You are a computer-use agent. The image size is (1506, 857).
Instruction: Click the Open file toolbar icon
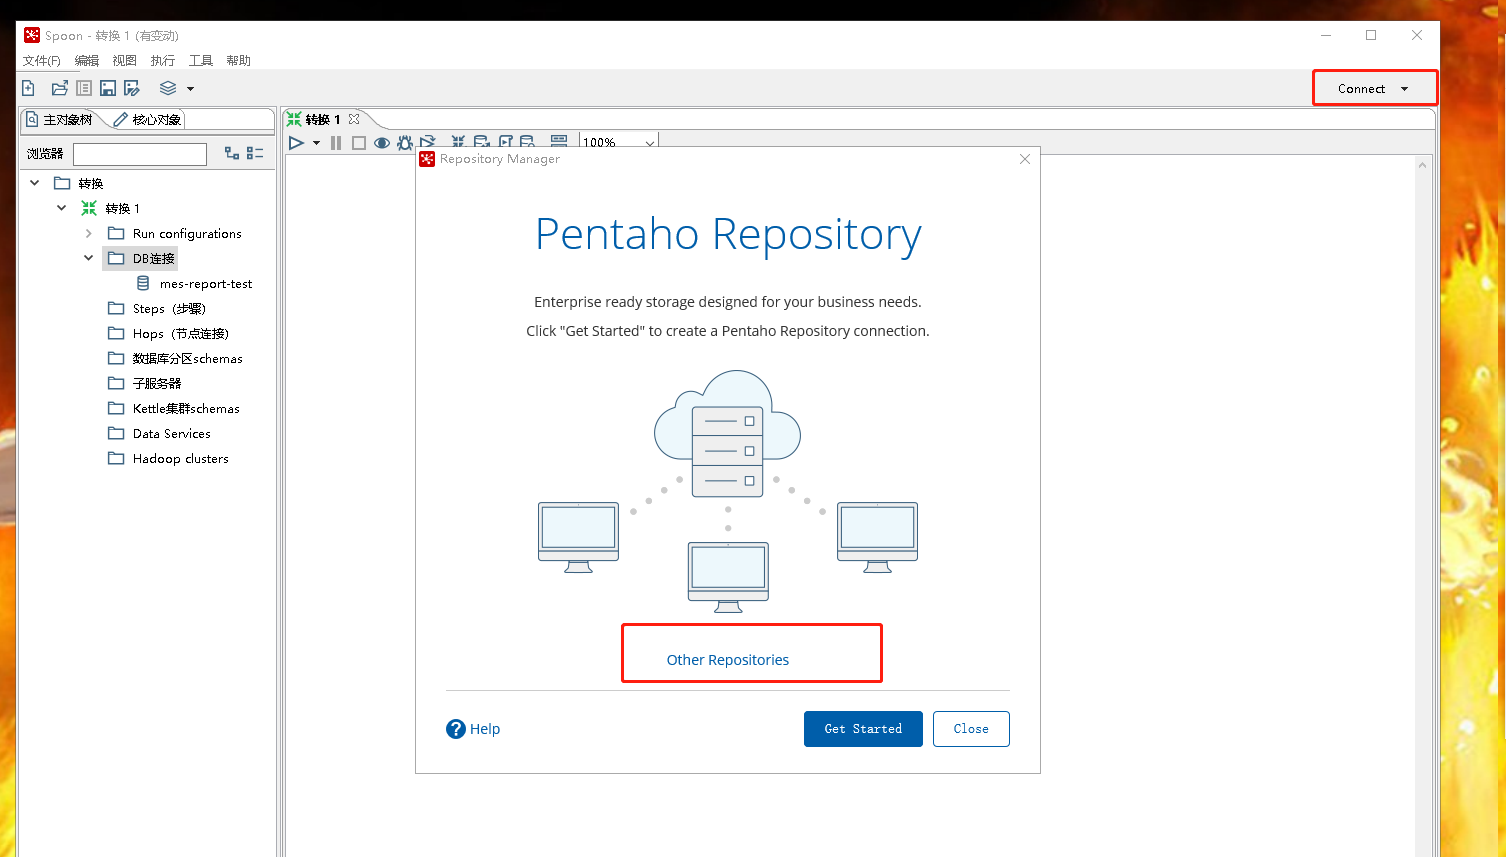point(60,88)
